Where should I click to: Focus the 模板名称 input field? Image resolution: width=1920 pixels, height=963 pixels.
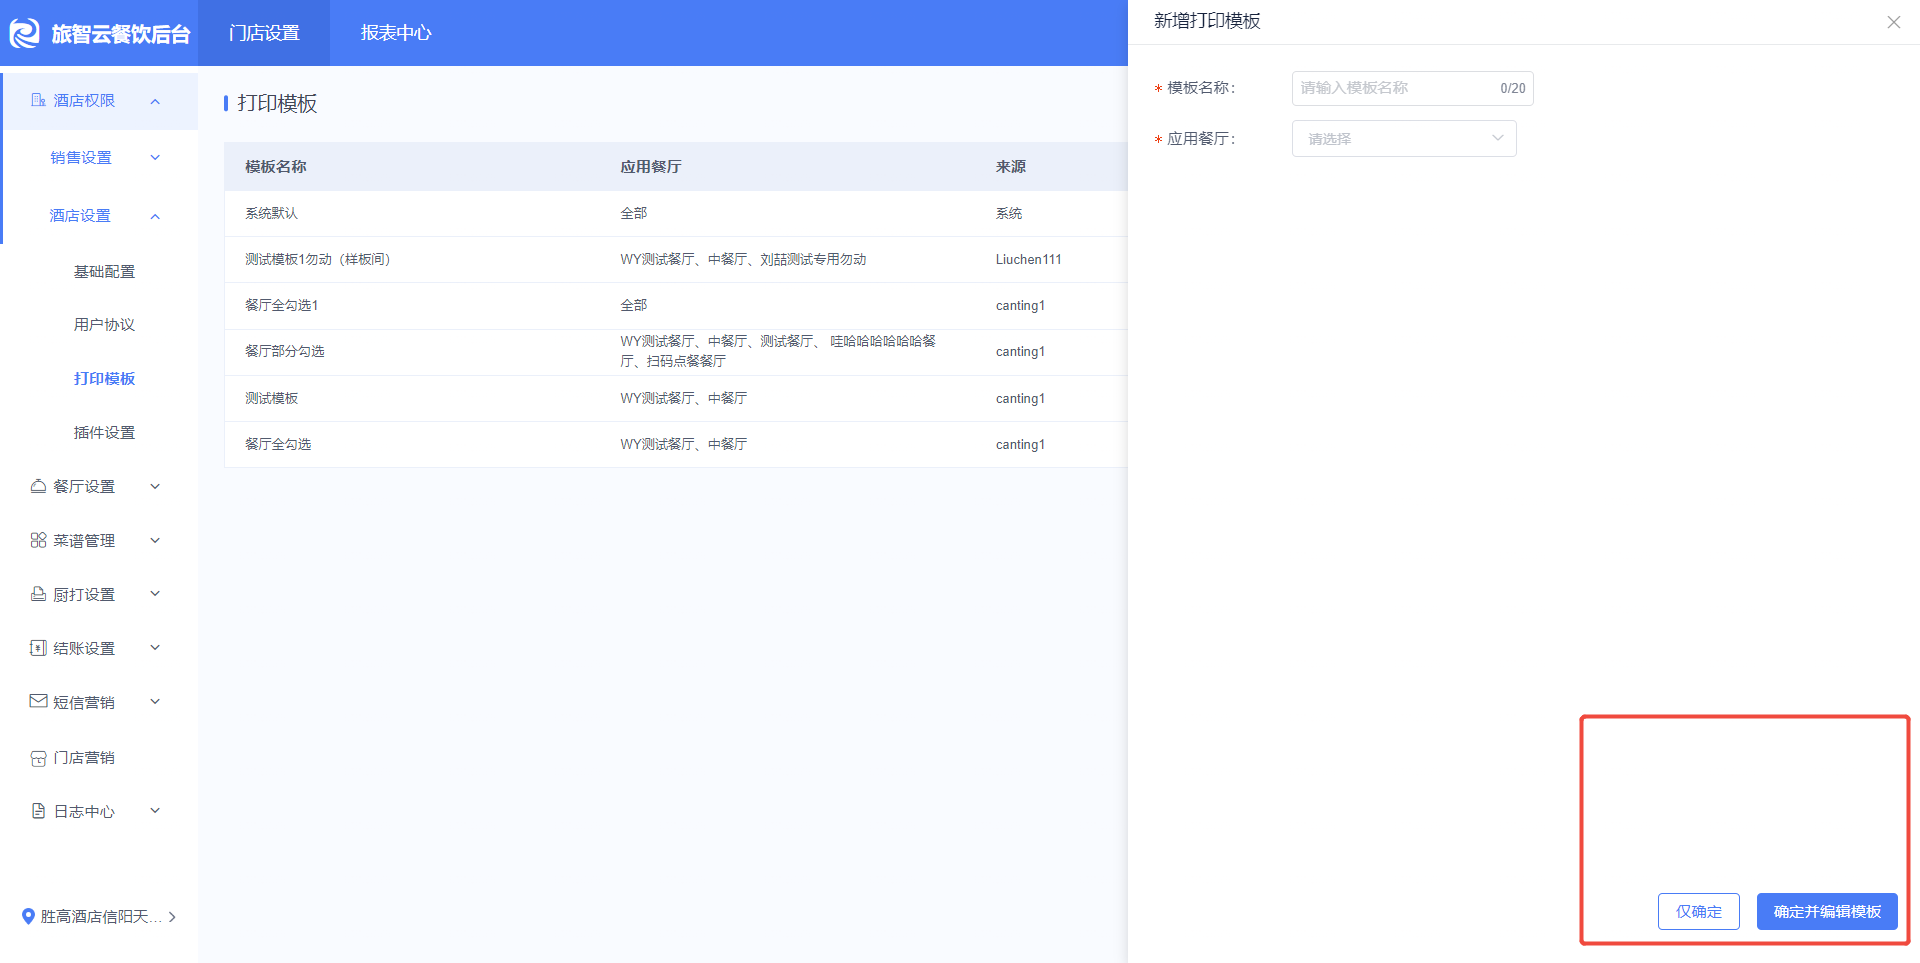(x=1412, y=88)
